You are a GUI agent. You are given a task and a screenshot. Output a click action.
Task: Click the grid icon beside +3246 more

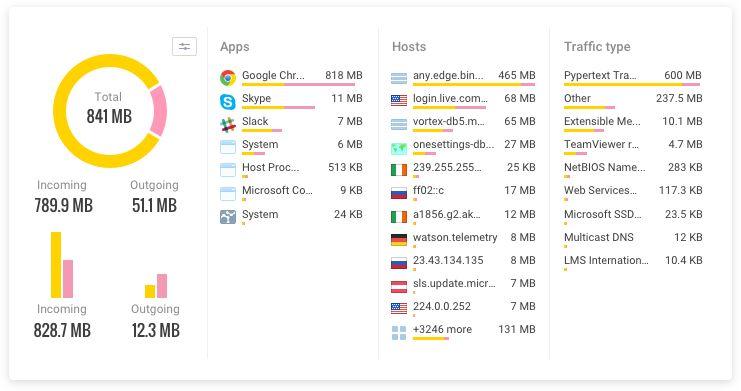(399, 333)
